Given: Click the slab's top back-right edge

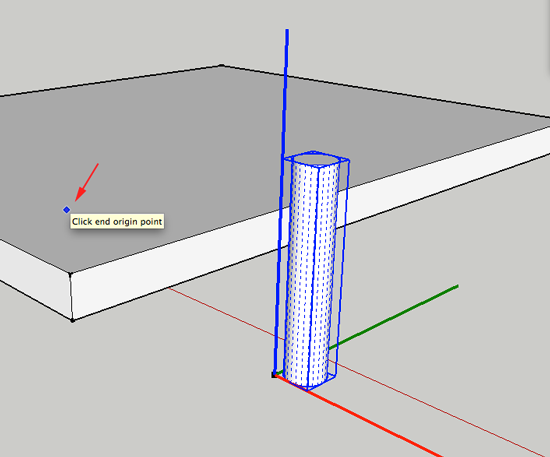Looking at the screenshot, I should (x=386, y=91).
